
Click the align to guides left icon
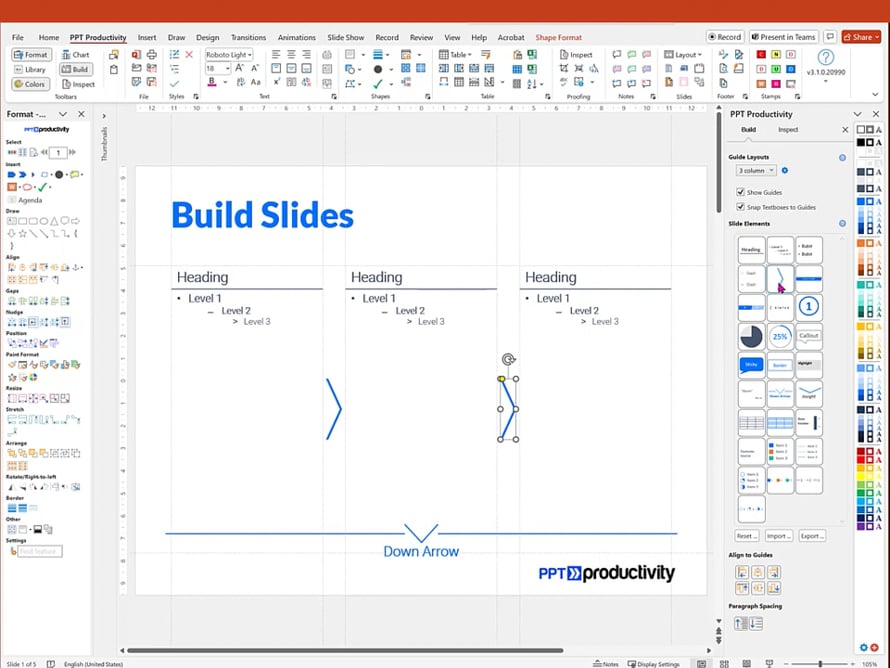click(x=742, y=572)
